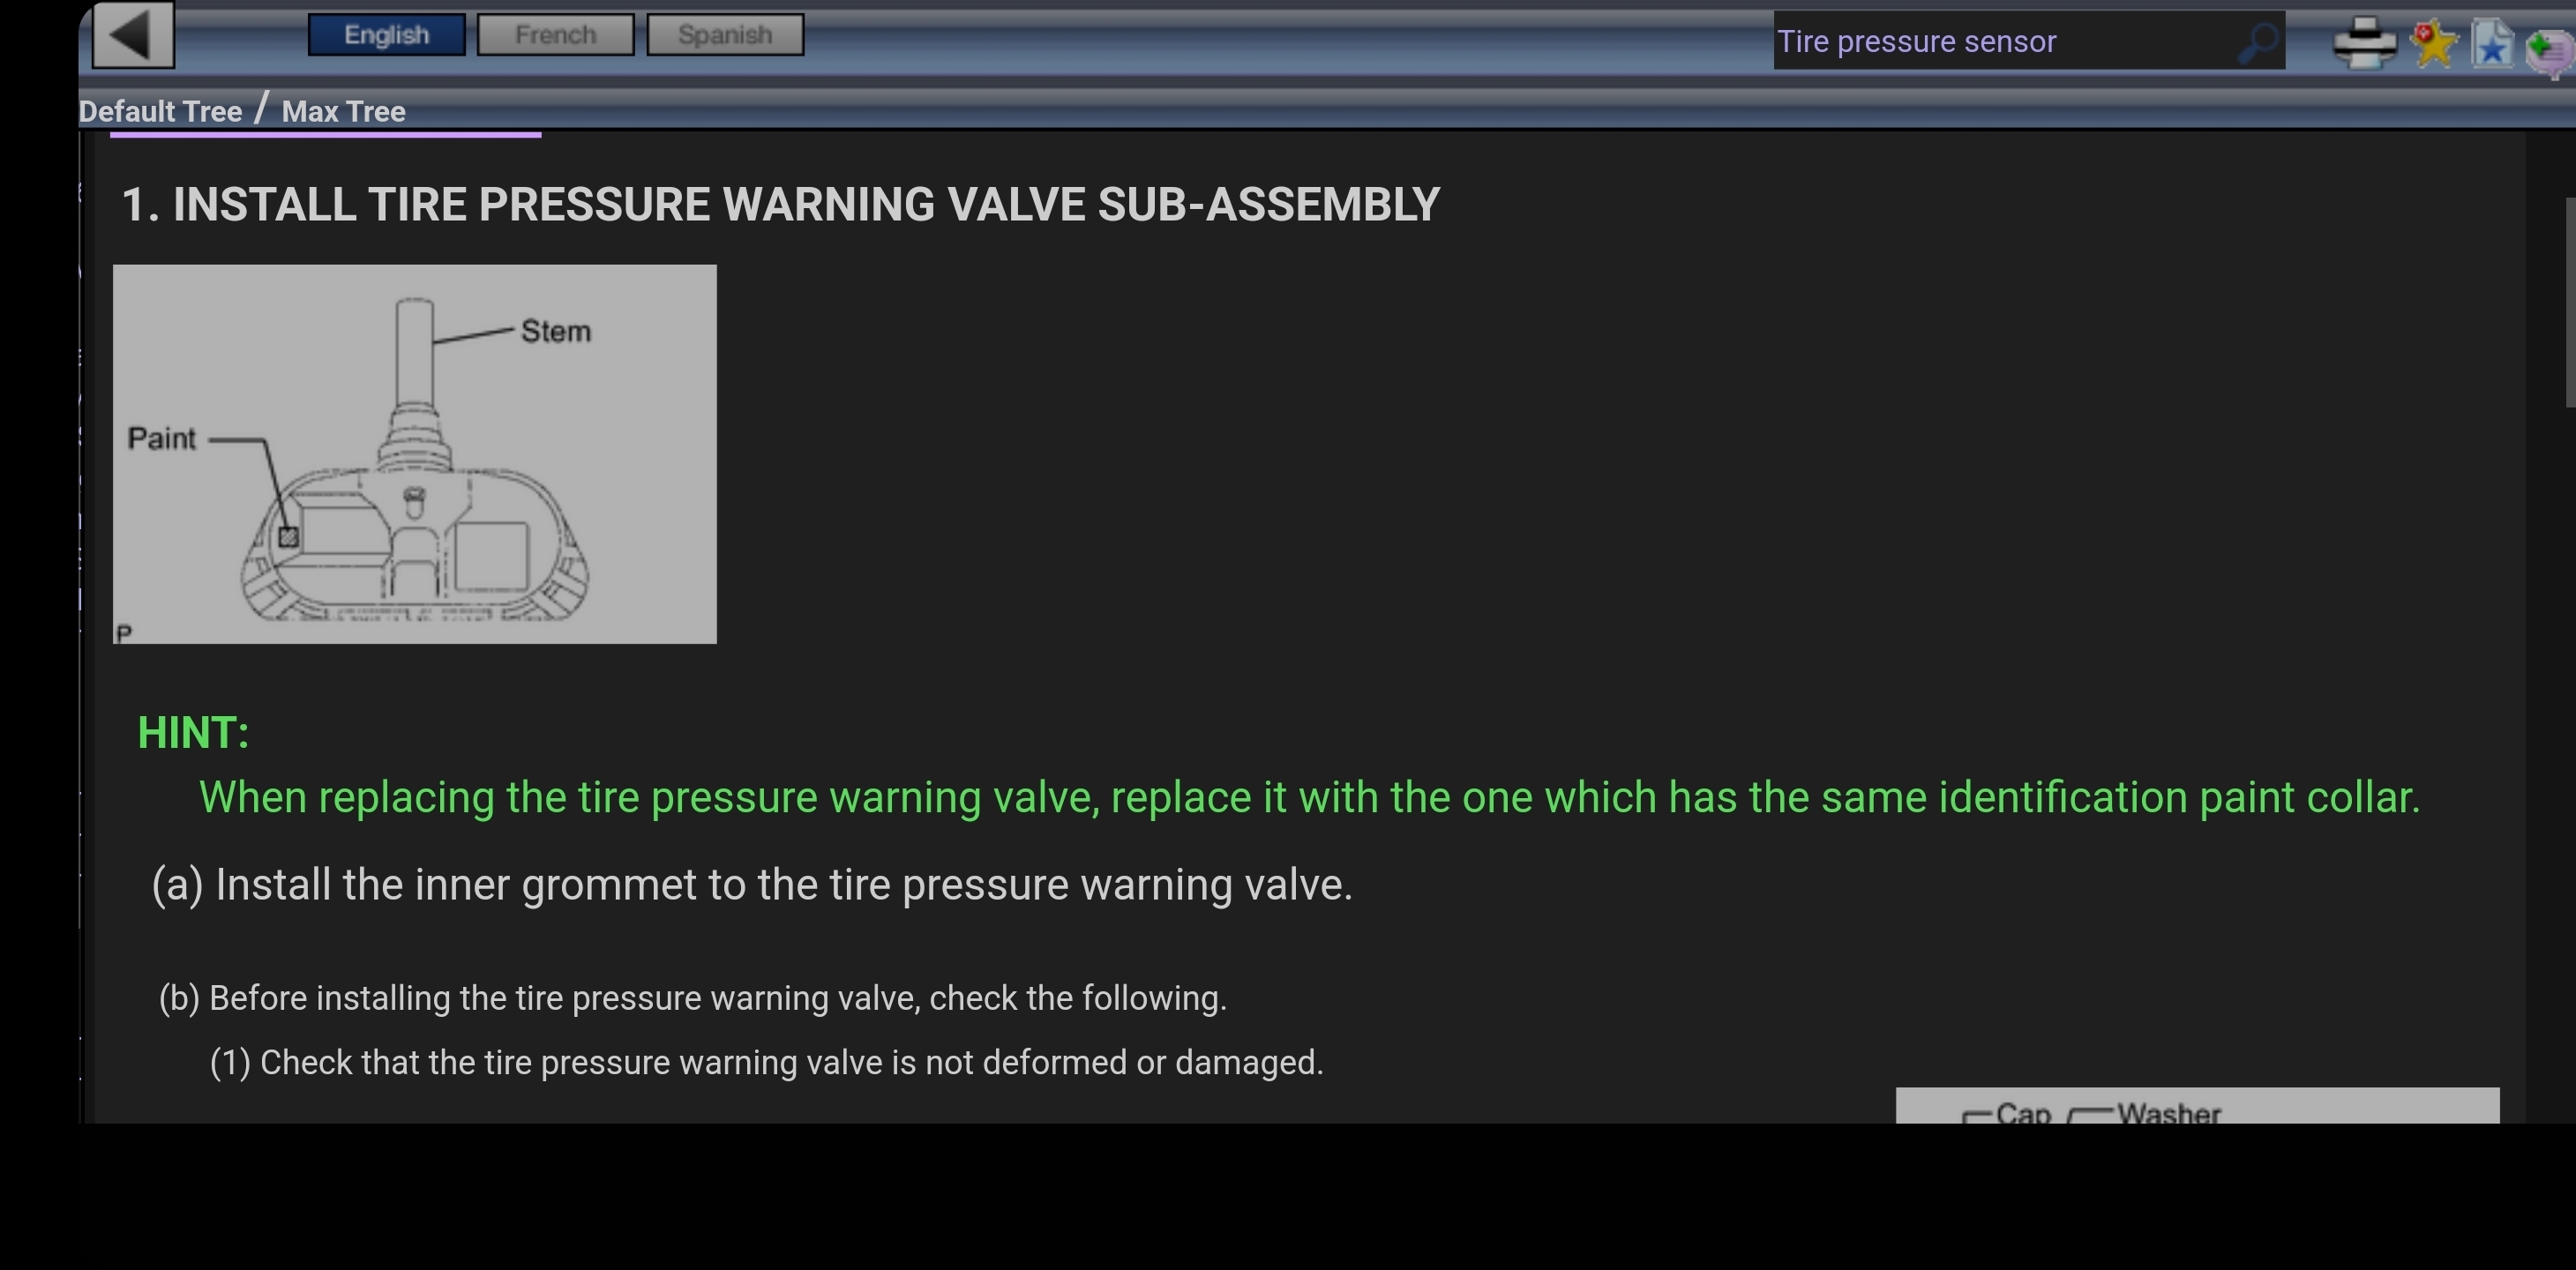This screenshot has height=1270, width=2576.
Task: Click the vertical scrollbar thumb on right
Action: [x=2570, y=302]
